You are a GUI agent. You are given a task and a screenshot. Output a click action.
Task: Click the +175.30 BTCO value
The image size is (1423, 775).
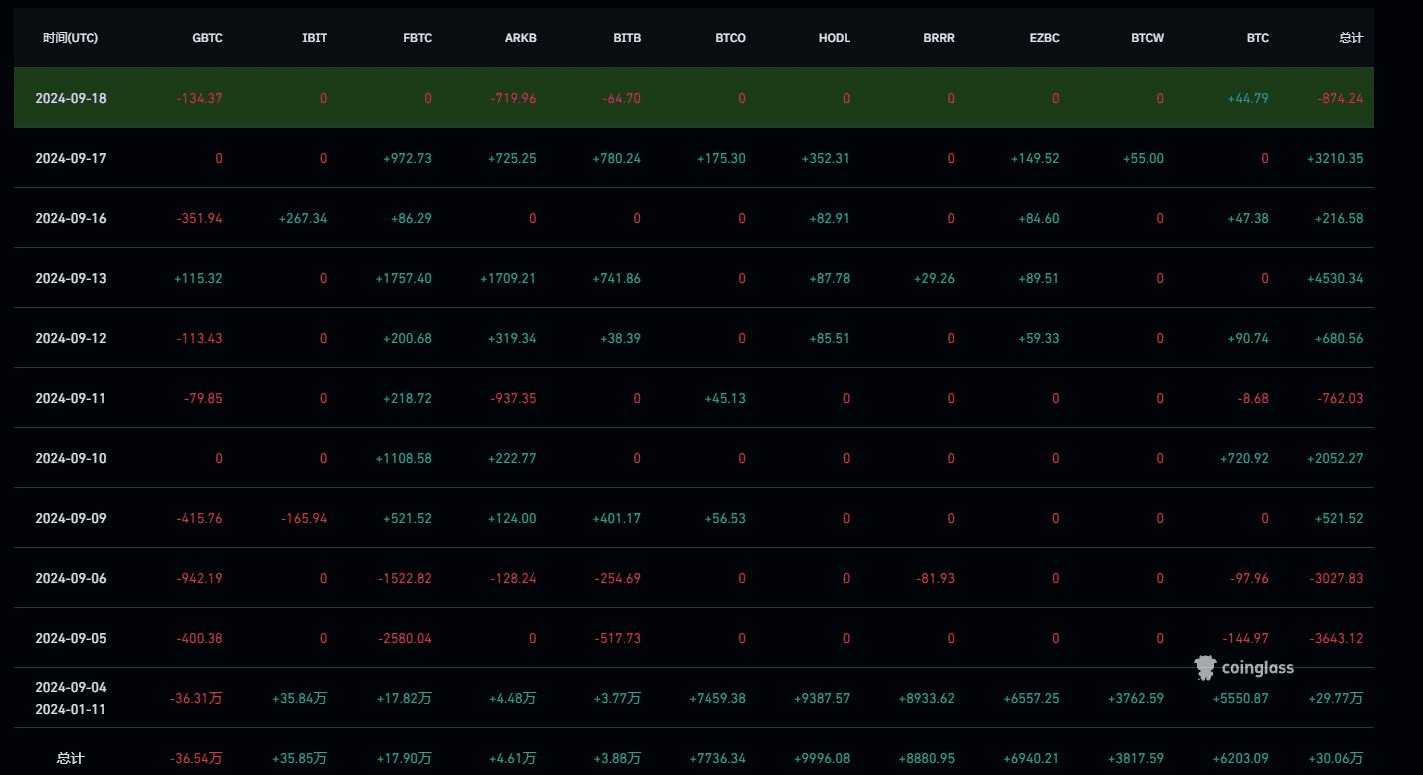point(722,158)
